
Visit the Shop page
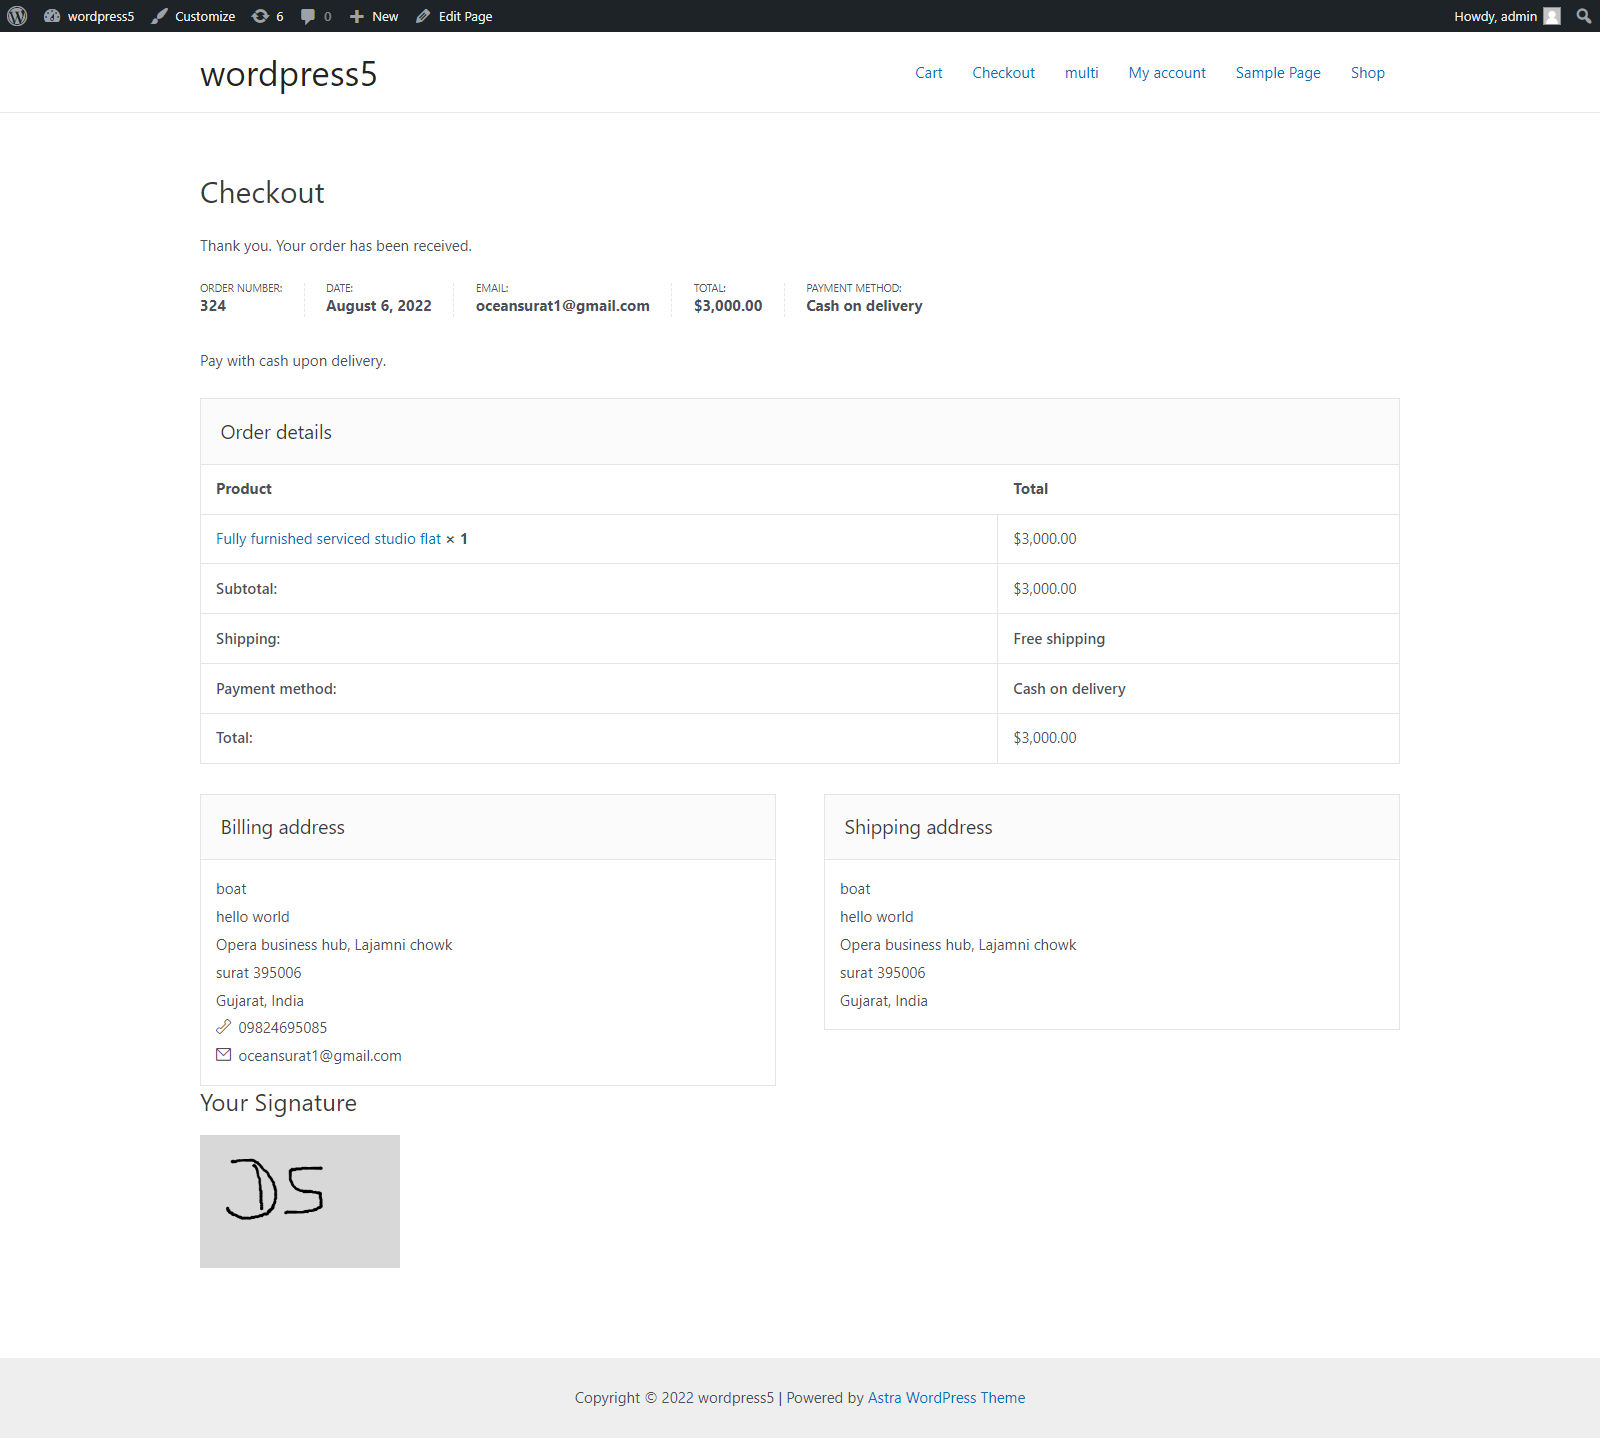point(1368,73)
